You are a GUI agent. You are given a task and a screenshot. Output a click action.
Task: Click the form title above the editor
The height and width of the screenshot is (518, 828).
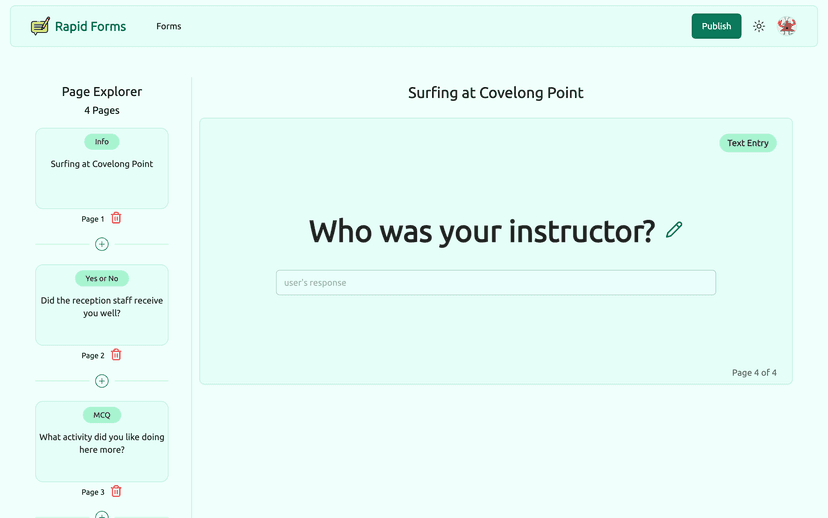pyautogui.click(x=496, y=93)
